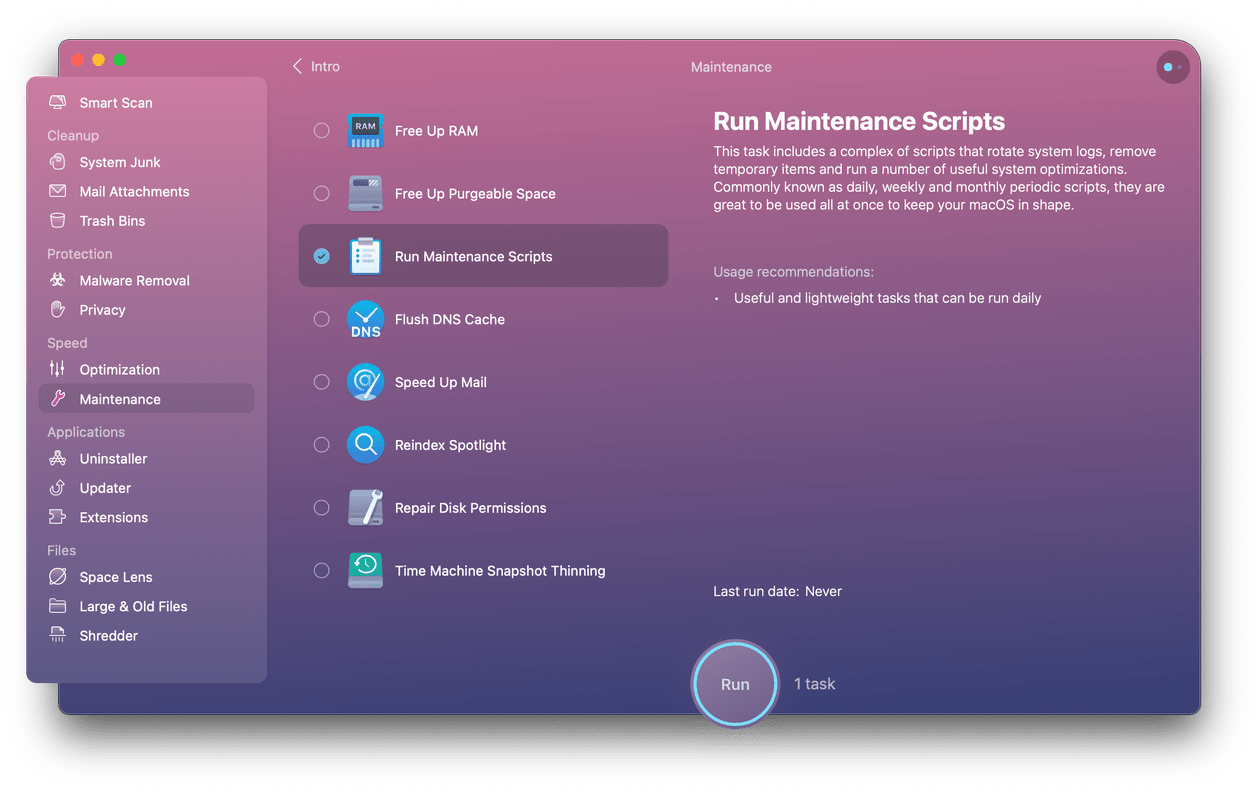
Task: Click the Maintenance wrench icon in sidebar
Action: pyautogui.click(x=58, y=398)
